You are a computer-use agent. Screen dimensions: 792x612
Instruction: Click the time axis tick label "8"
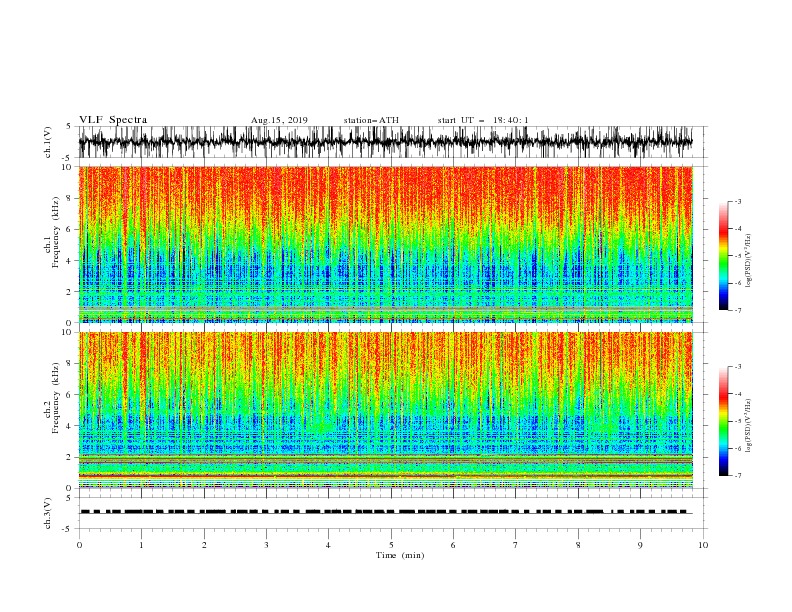click(578, 545)
